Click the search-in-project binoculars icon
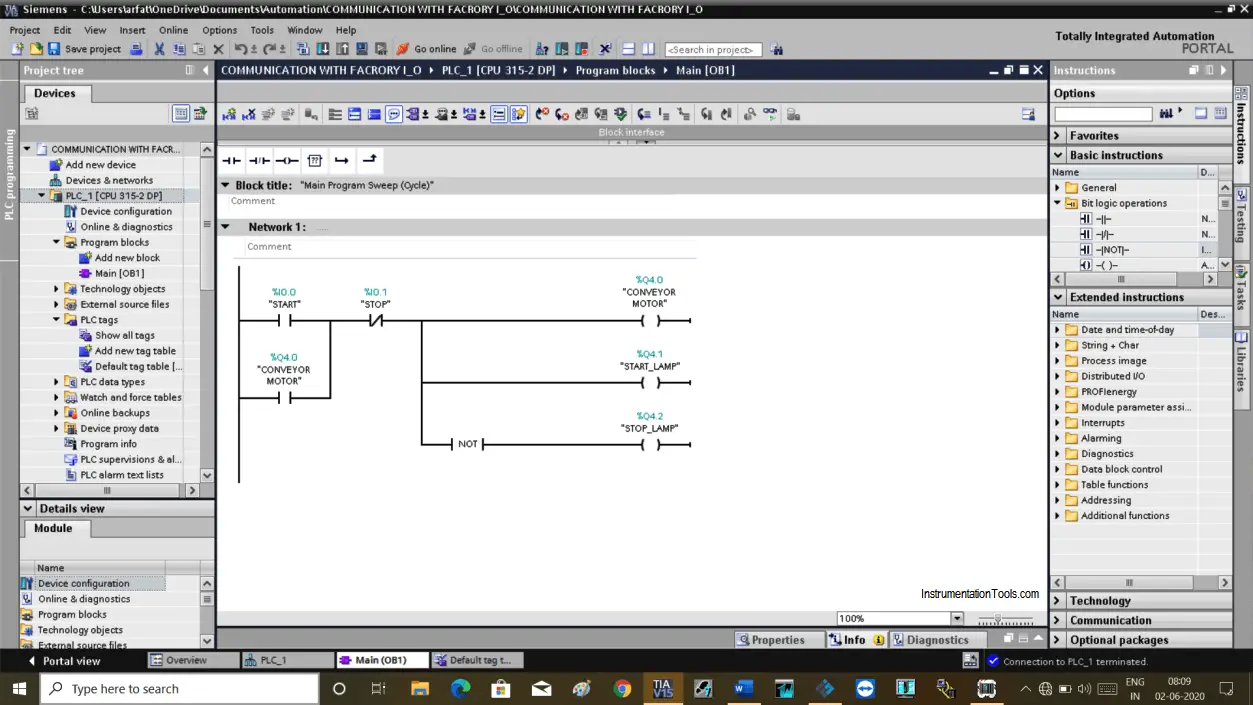 (777, 49)
